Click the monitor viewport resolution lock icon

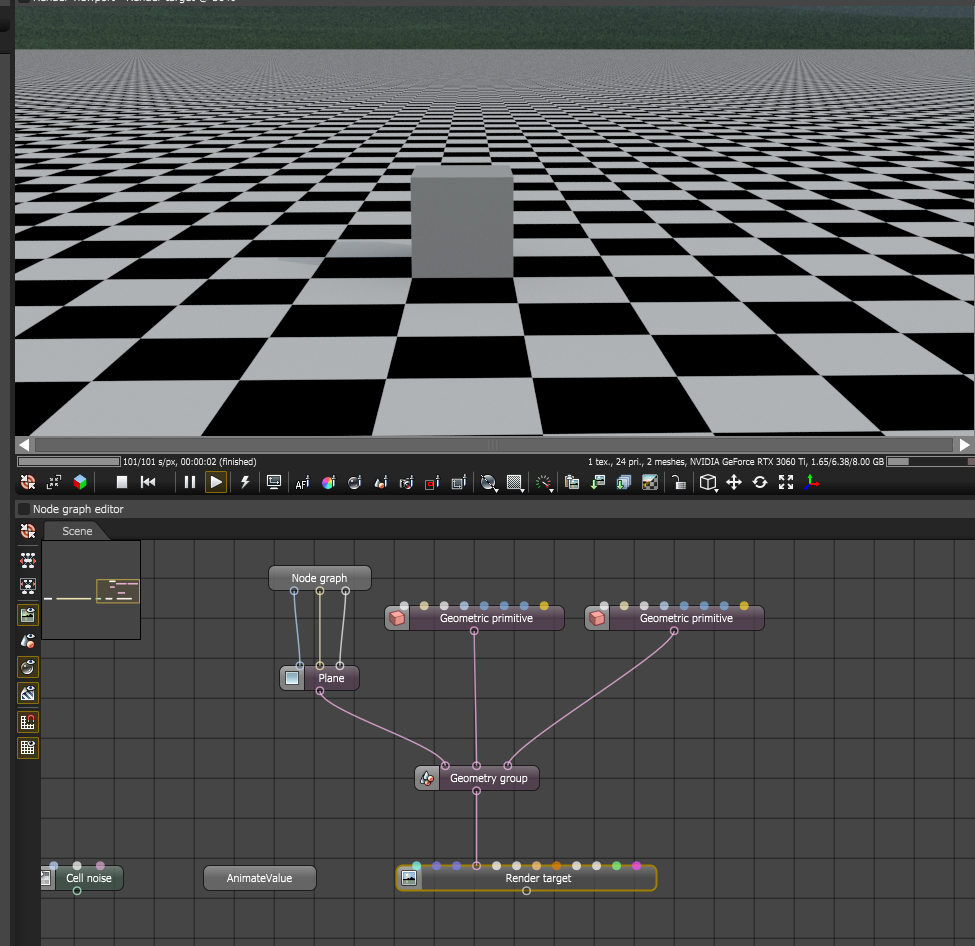274,482
